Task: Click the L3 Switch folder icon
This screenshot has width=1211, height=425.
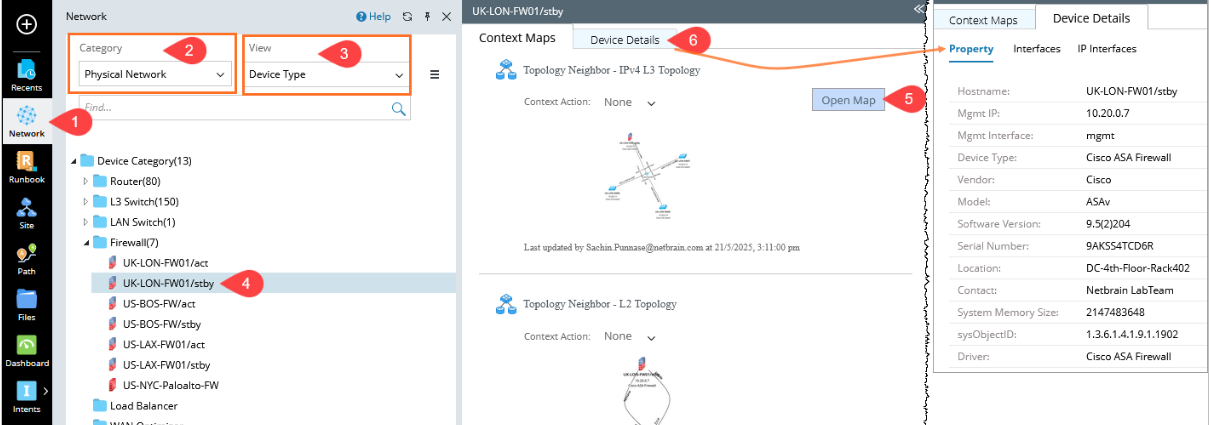Action: coord(99,201)
